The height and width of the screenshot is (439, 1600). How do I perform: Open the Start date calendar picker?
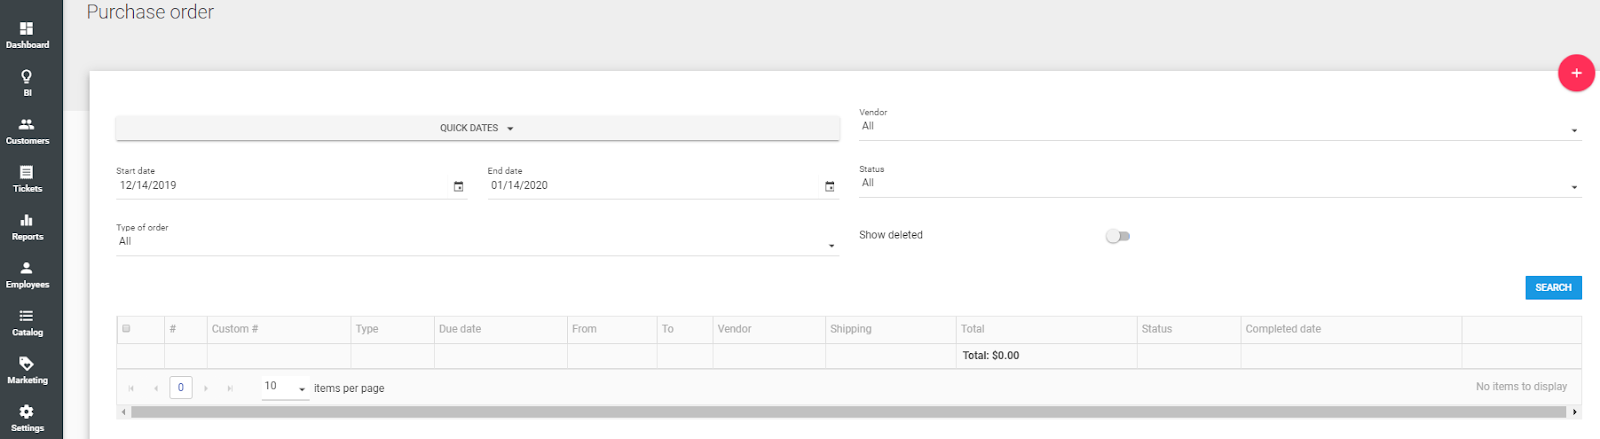point(458,187)
